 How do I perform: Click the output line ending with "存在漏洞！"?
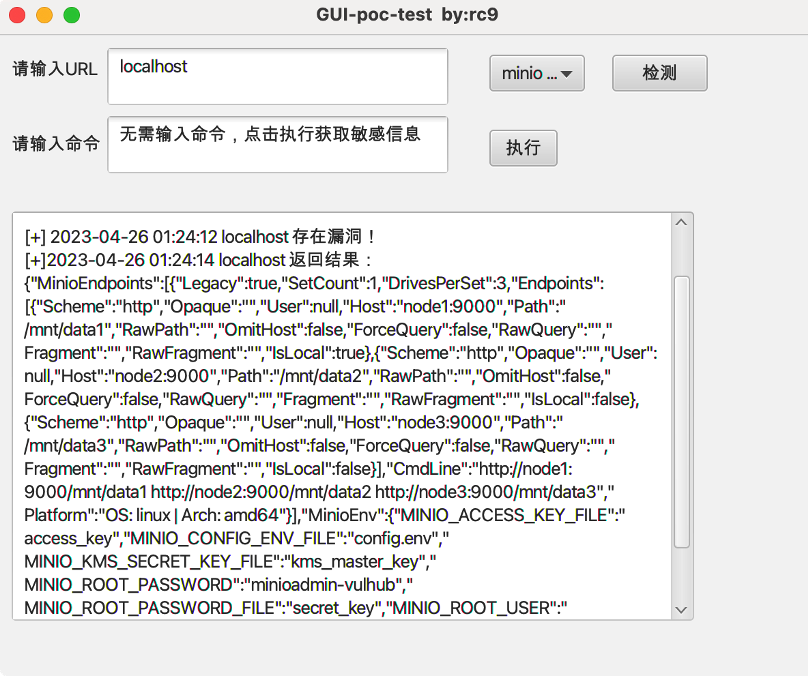201,236
